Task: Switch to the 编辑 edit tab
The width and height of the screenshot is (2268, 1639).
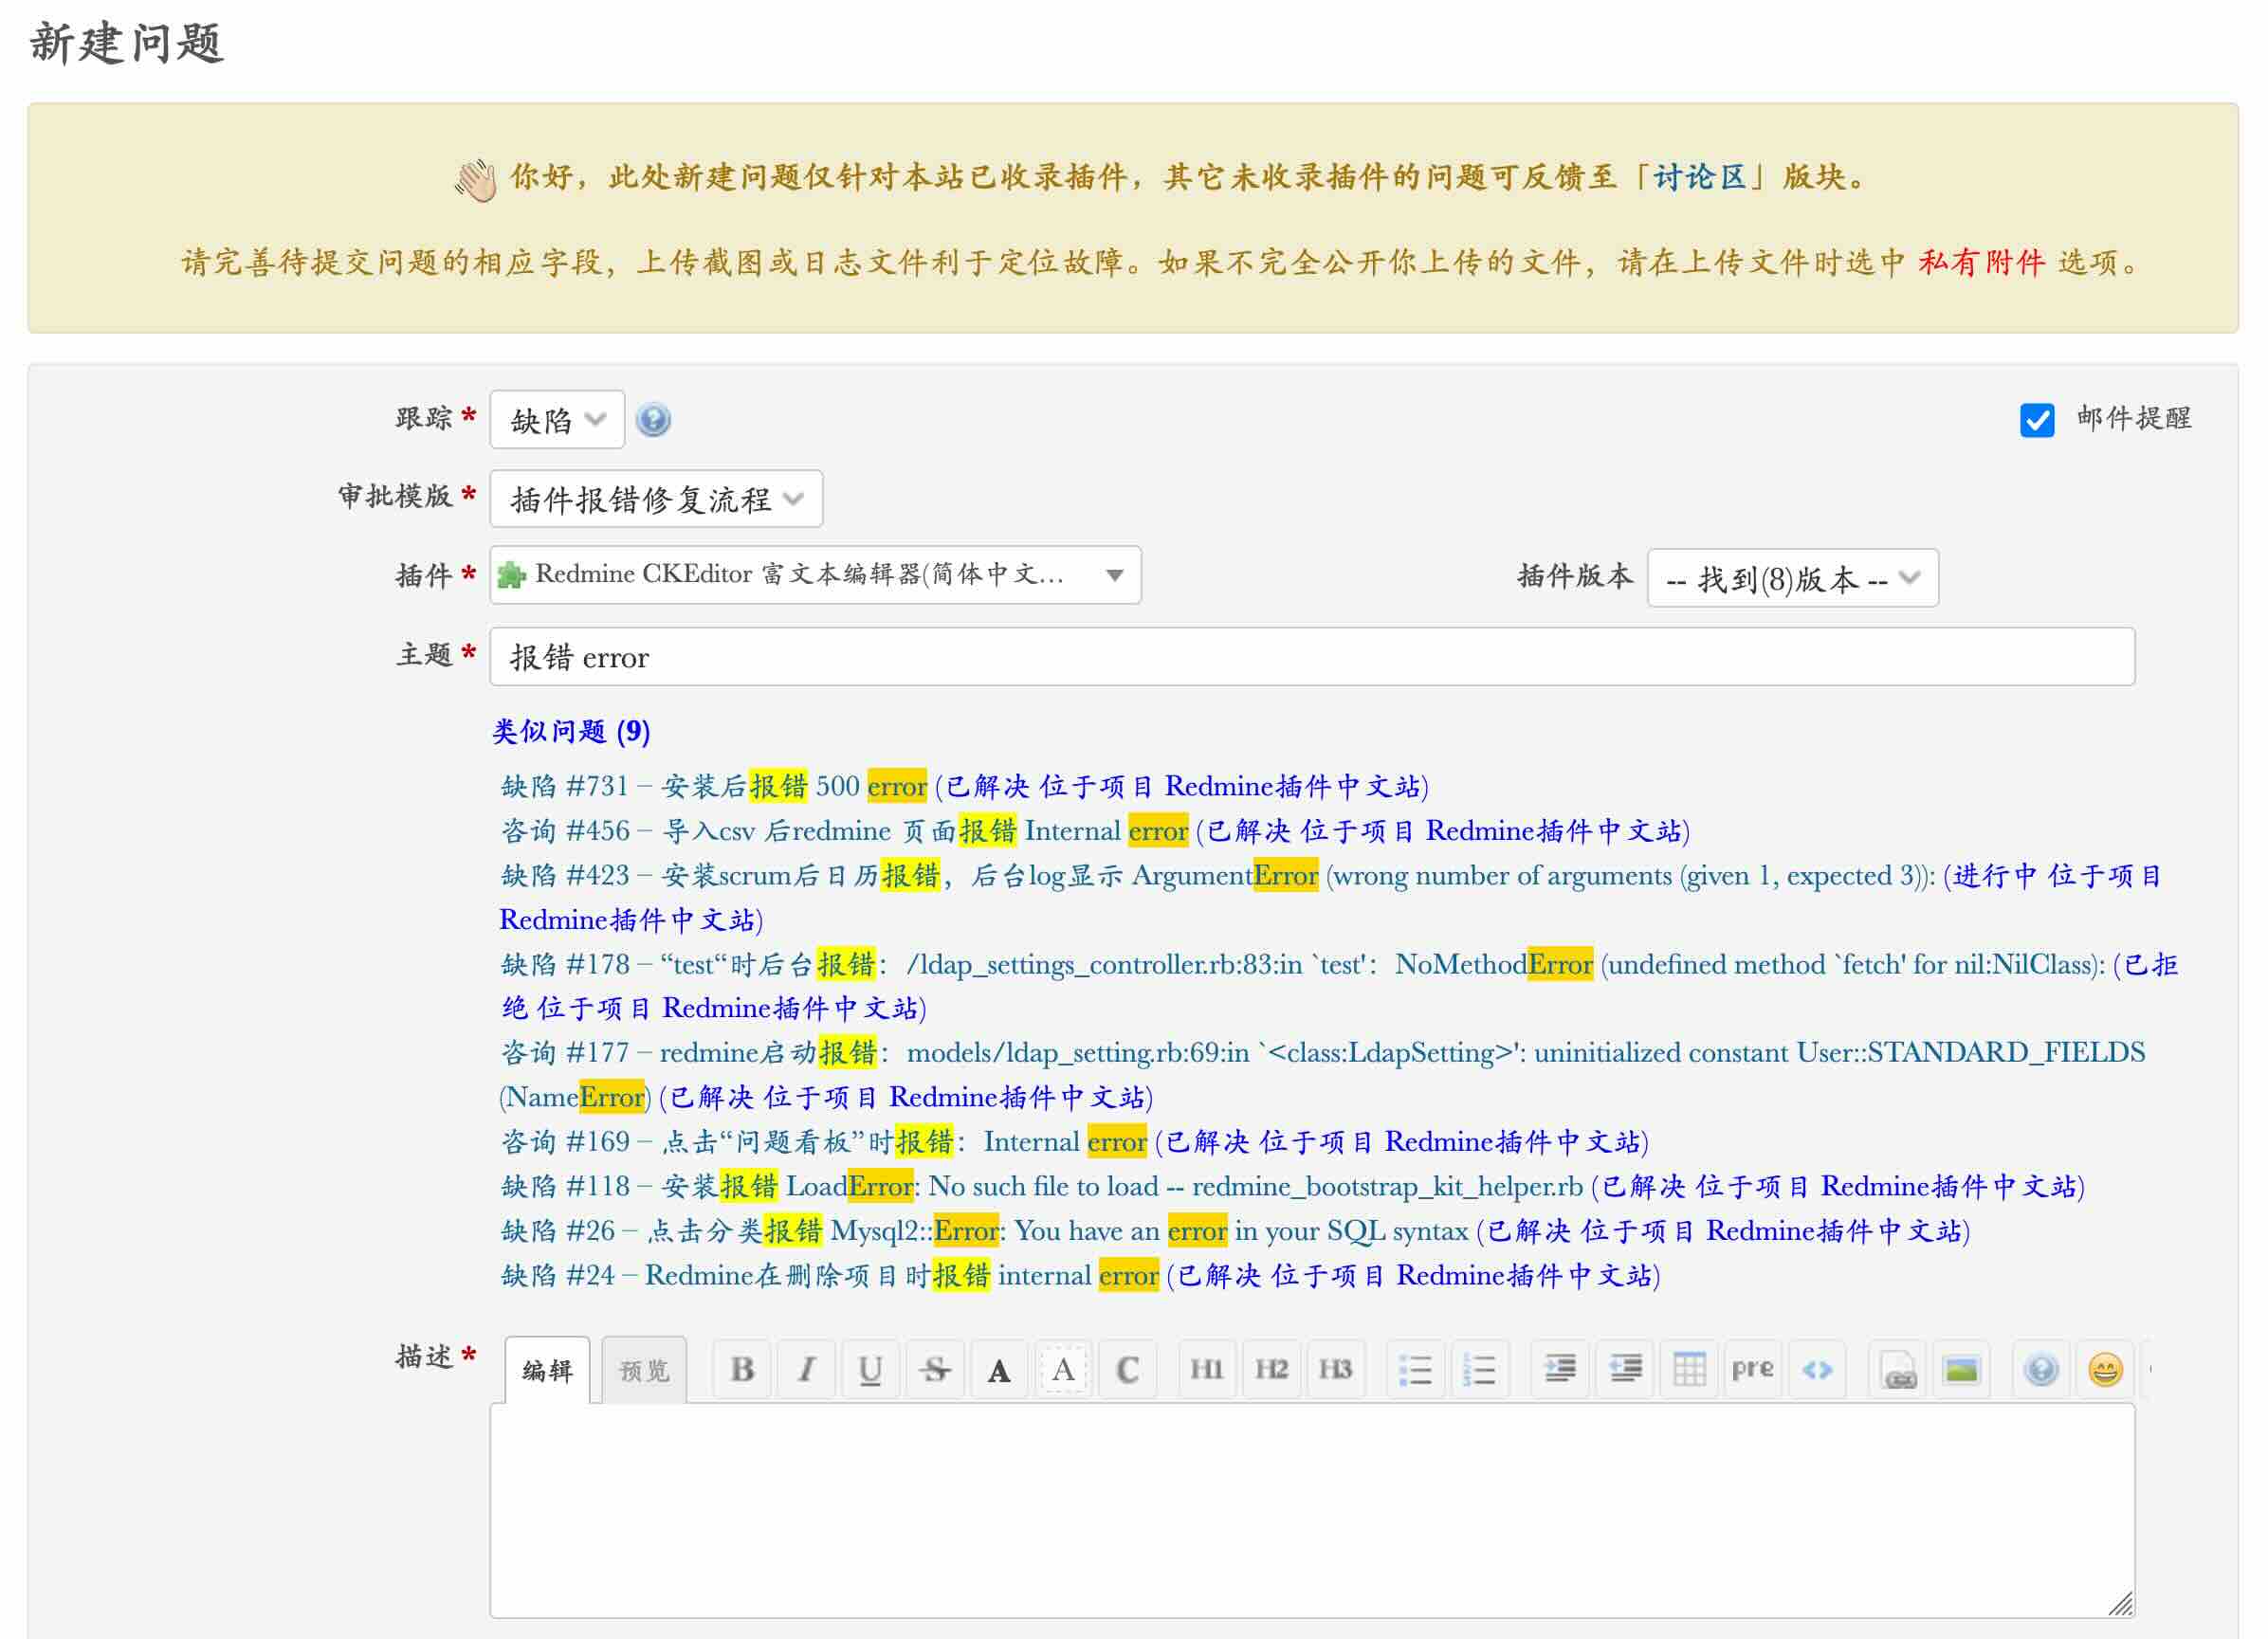Action: click(x=547, y=1370)
